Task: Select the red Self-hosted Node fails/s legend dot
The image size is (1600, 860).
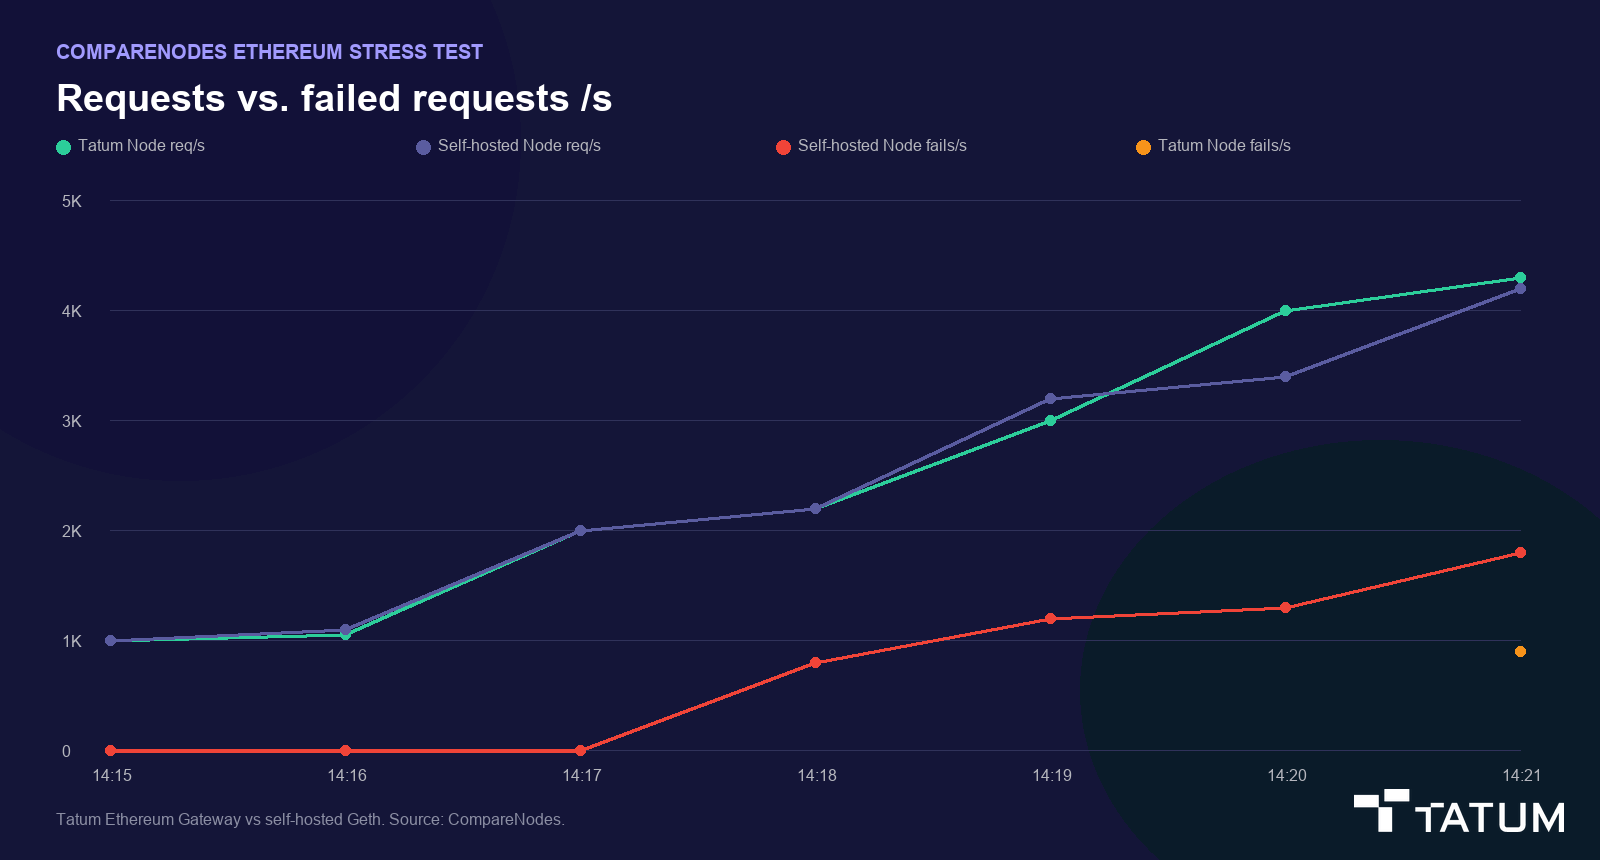Action: 784,147
